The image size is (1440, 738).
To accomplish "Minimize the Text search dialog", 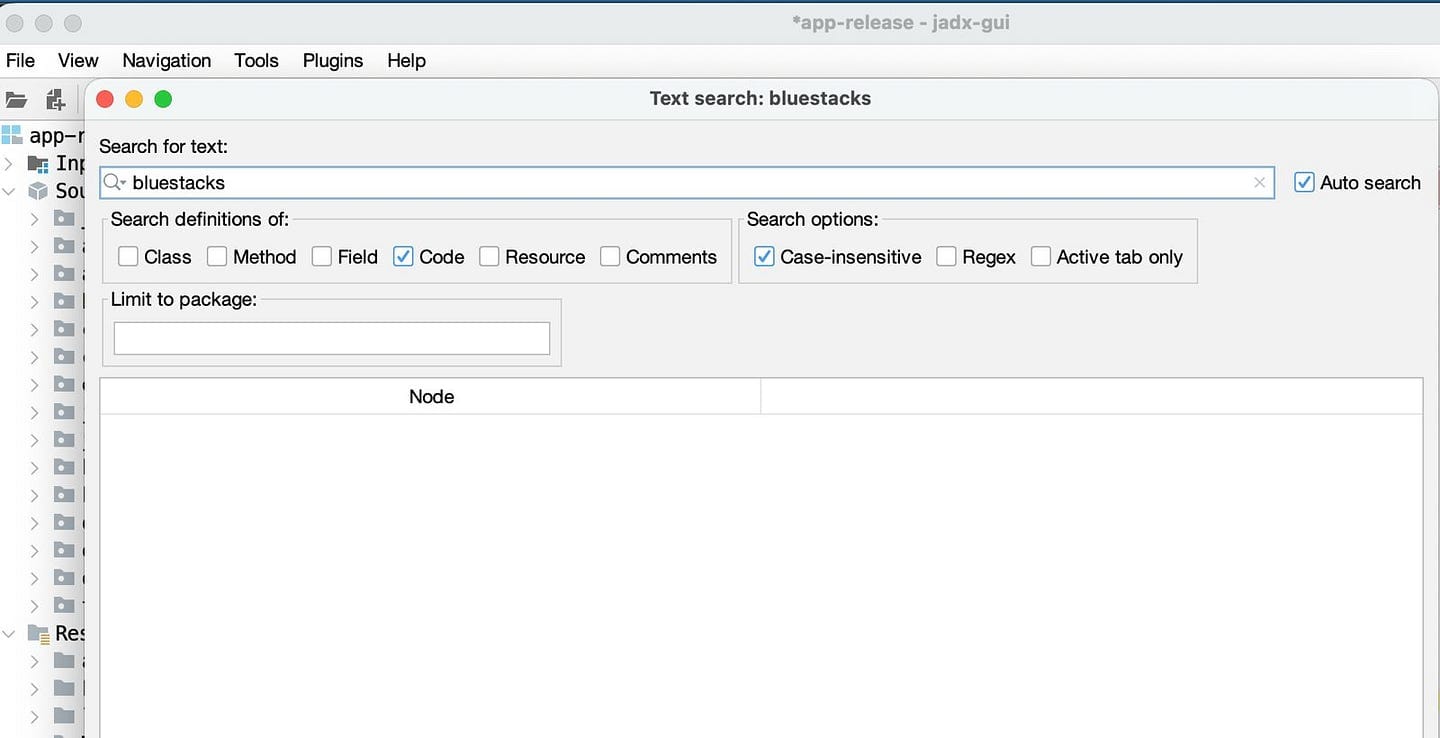I will click(x=134, y=99).
